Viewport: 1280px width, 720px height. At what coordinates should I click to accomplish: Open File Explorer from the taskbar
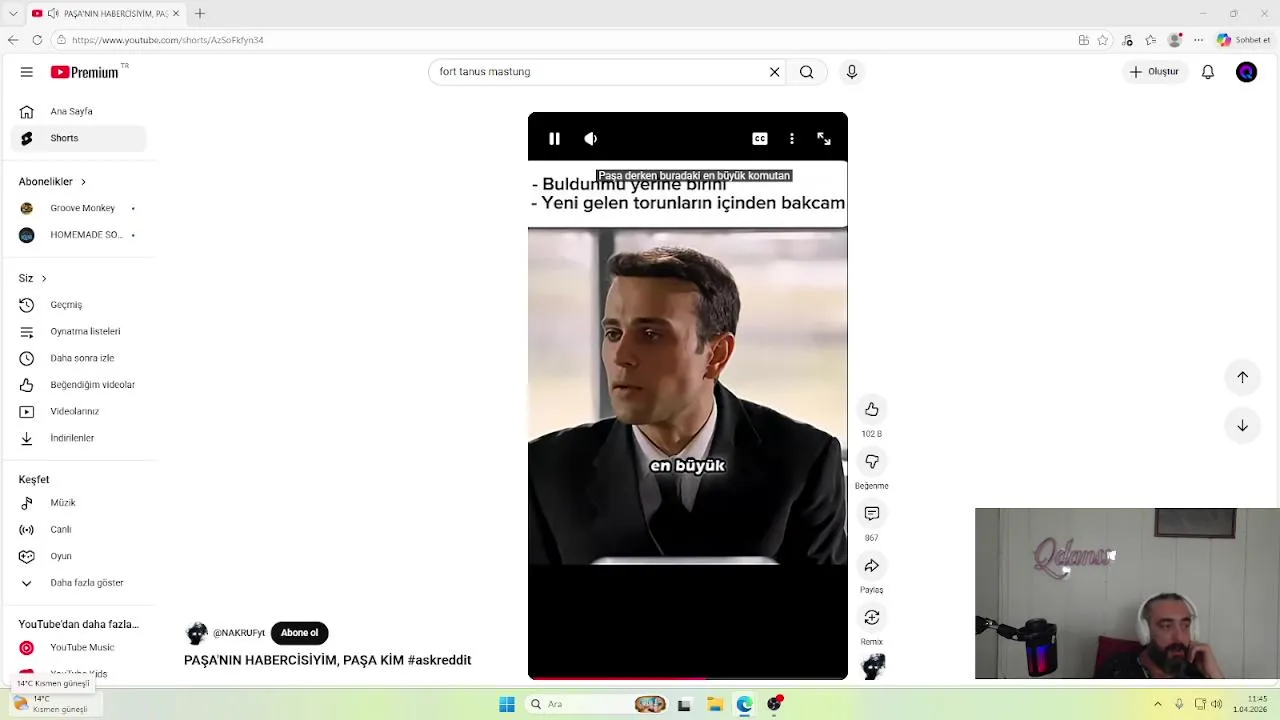click(x=715, y=705)
